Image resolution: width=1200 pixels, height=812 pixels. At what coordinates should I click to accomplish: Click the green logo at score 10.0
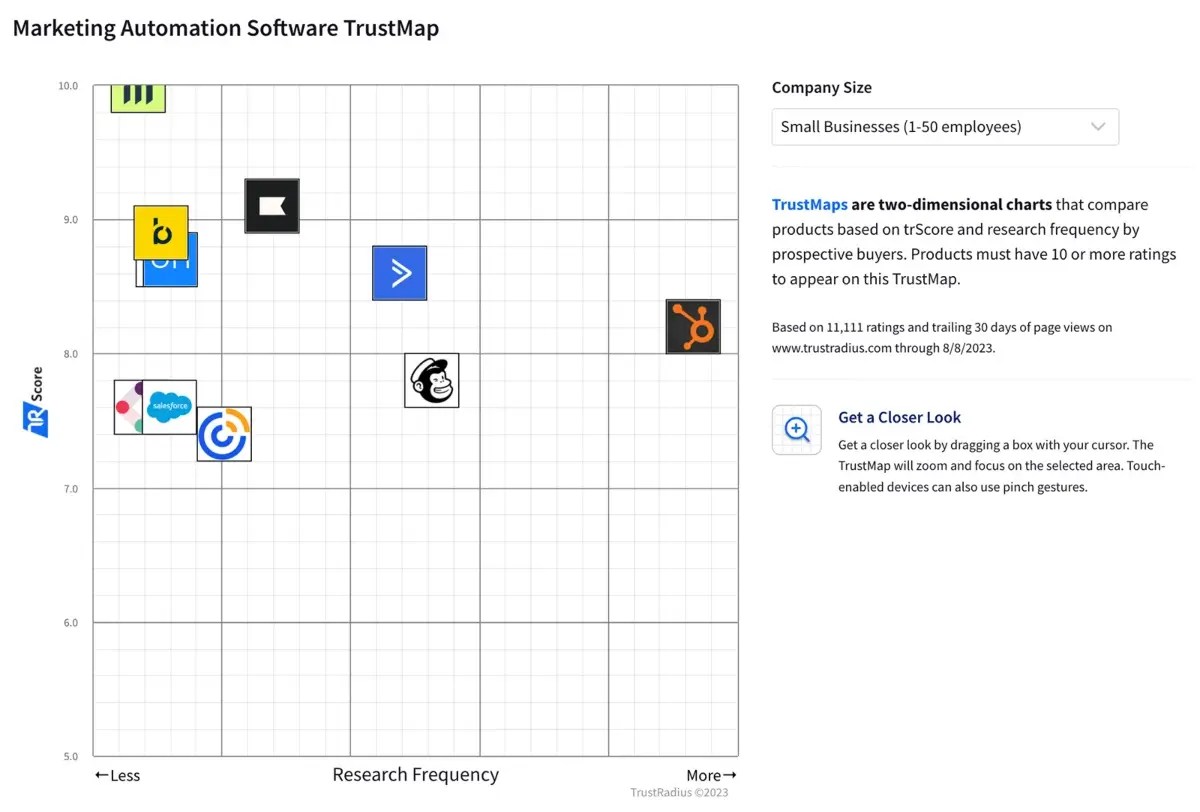(x=138, y=98)
